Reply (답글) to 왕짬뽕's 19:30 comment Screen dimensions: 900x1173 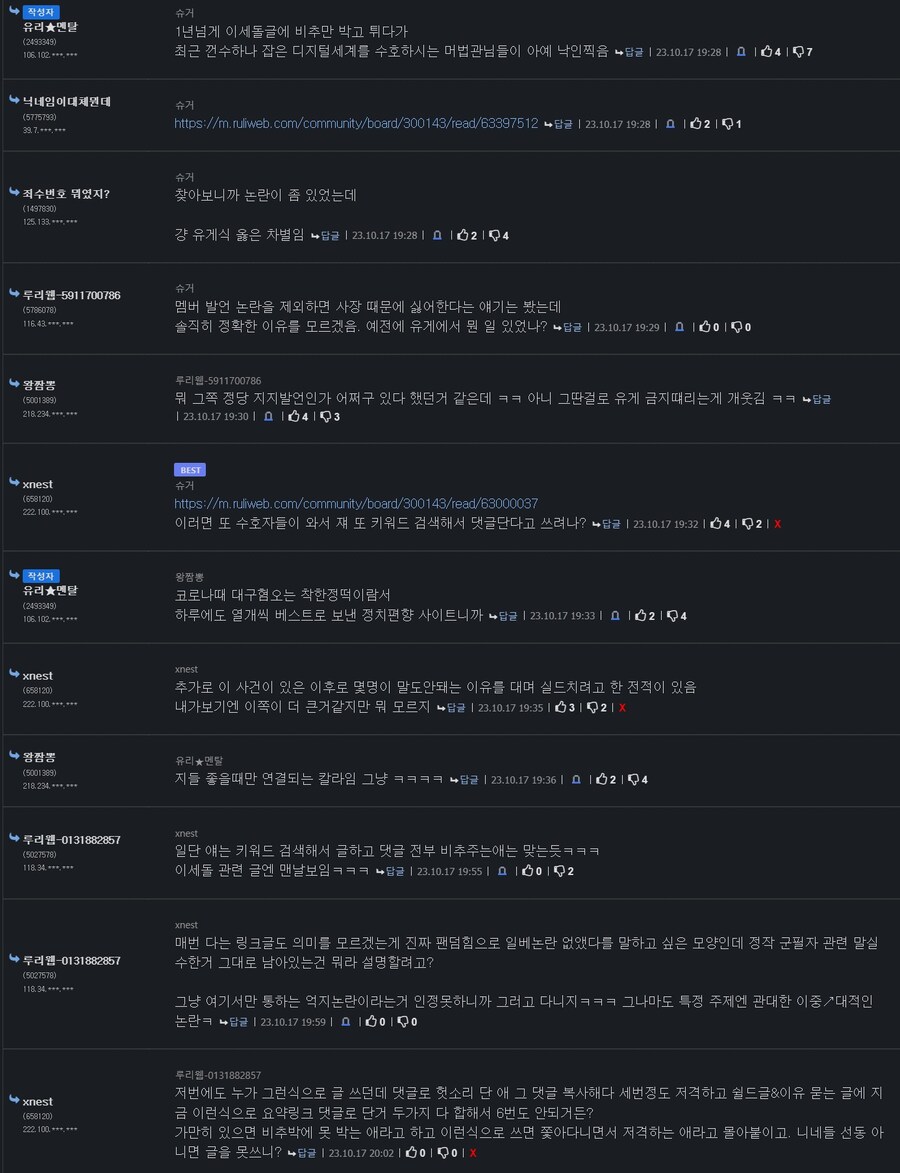pos(817,399)
